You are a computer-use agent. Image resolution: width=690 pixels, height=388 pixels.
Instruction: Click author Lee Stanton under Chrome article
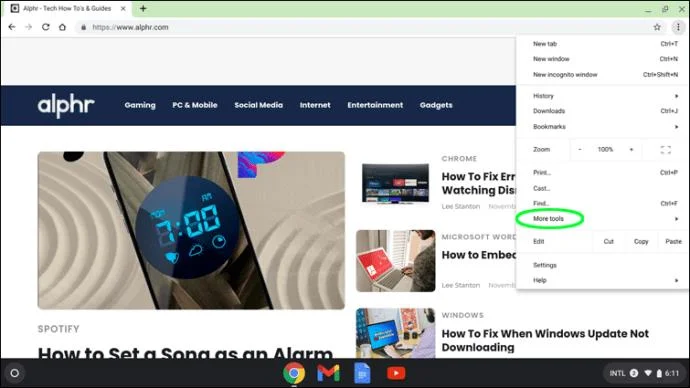(461, 206)
